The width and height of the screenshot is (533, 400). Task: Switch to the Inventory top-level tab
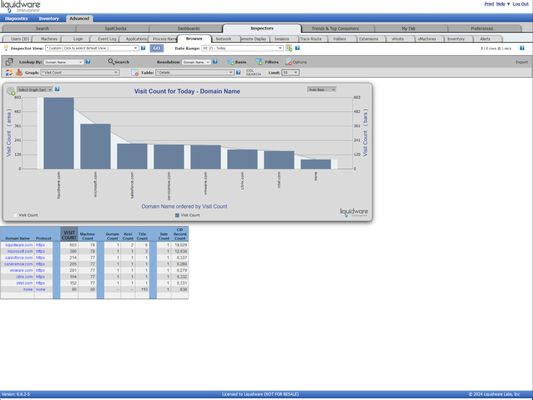point(49,19)
